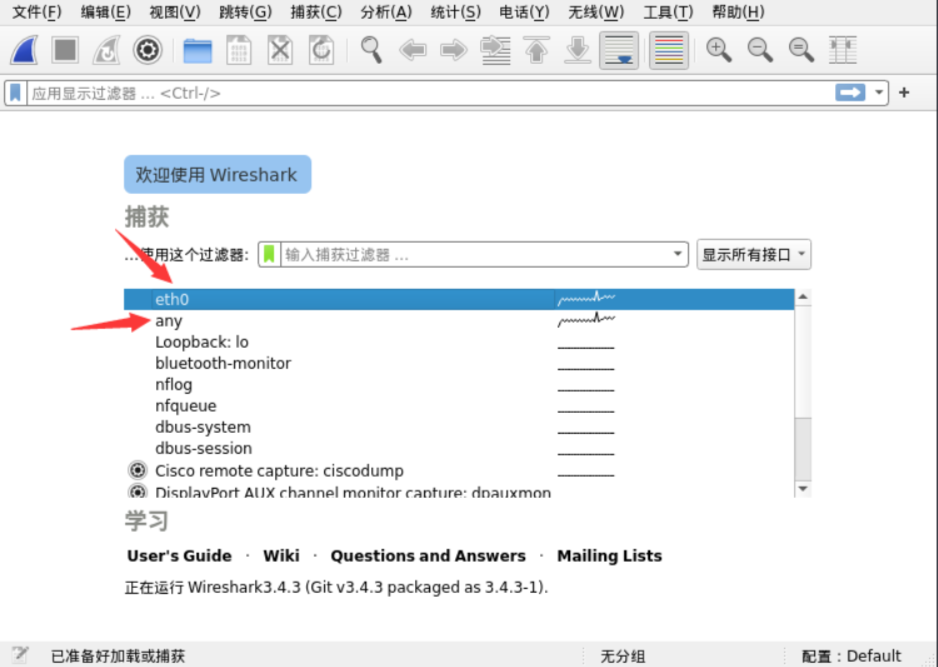Select the Loopback: lo interface
The height and width of the screenshot is (667, 938).
tap(459, 342)
